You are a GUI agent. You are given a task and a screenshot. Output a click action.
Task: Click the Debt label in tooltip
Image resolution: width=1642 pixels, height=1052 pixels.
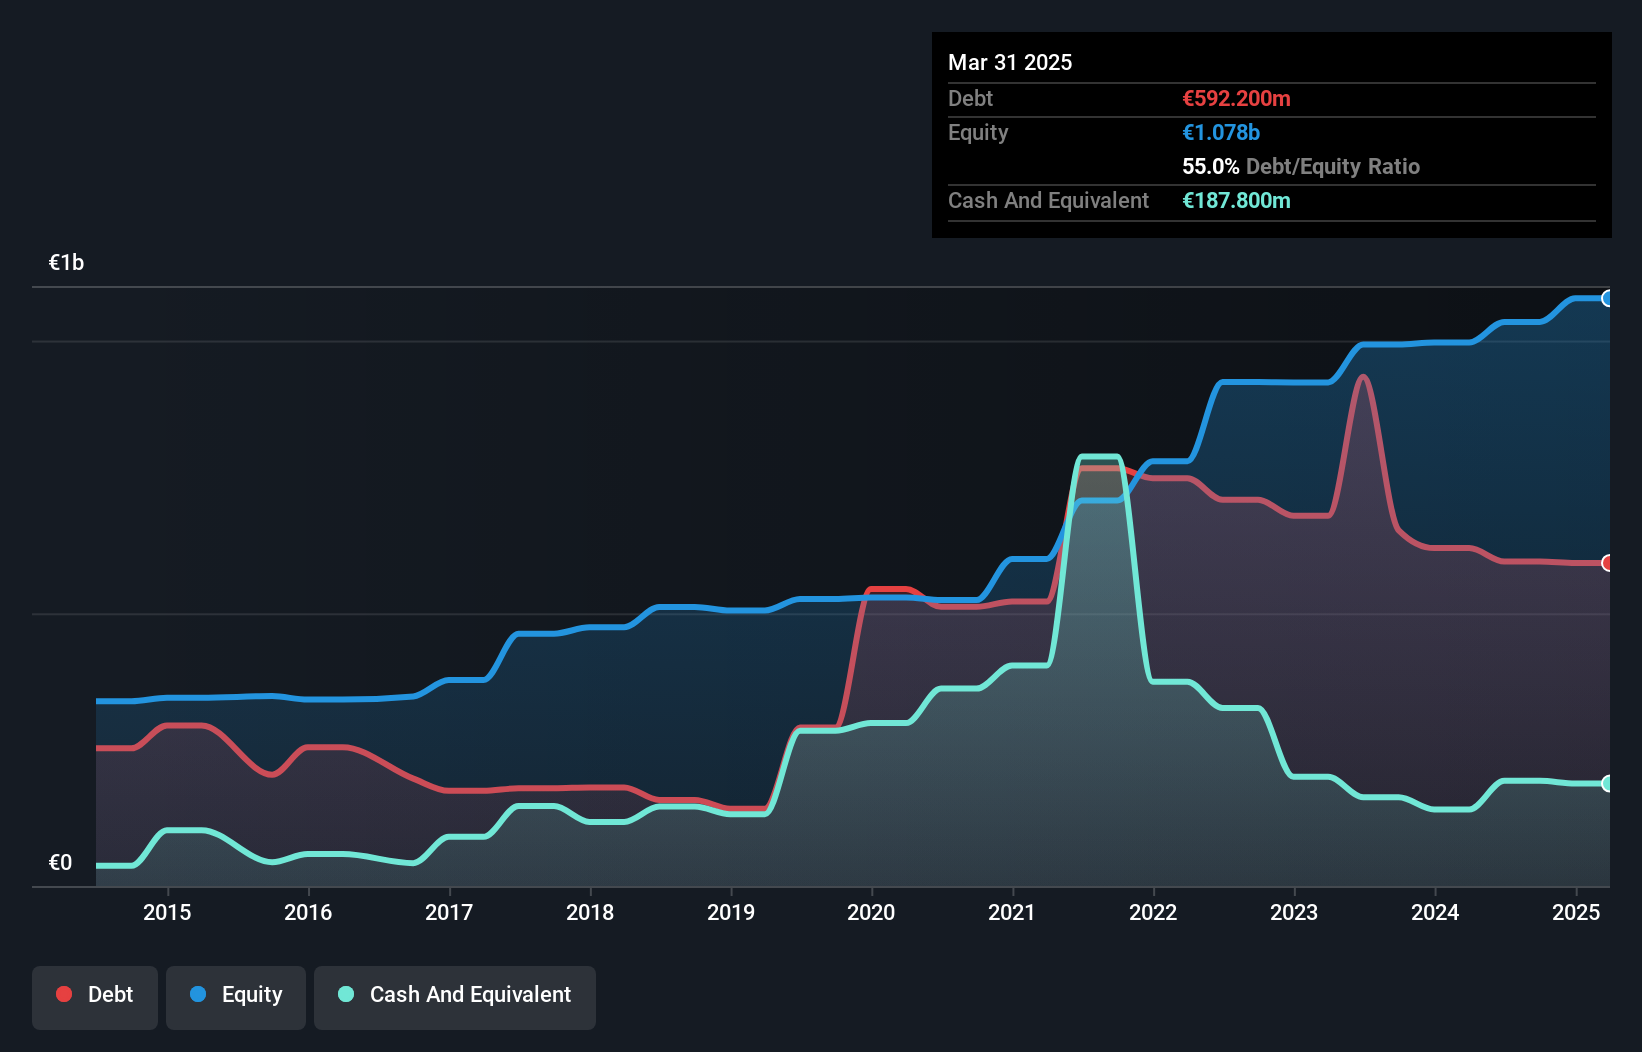click(970, 98)
